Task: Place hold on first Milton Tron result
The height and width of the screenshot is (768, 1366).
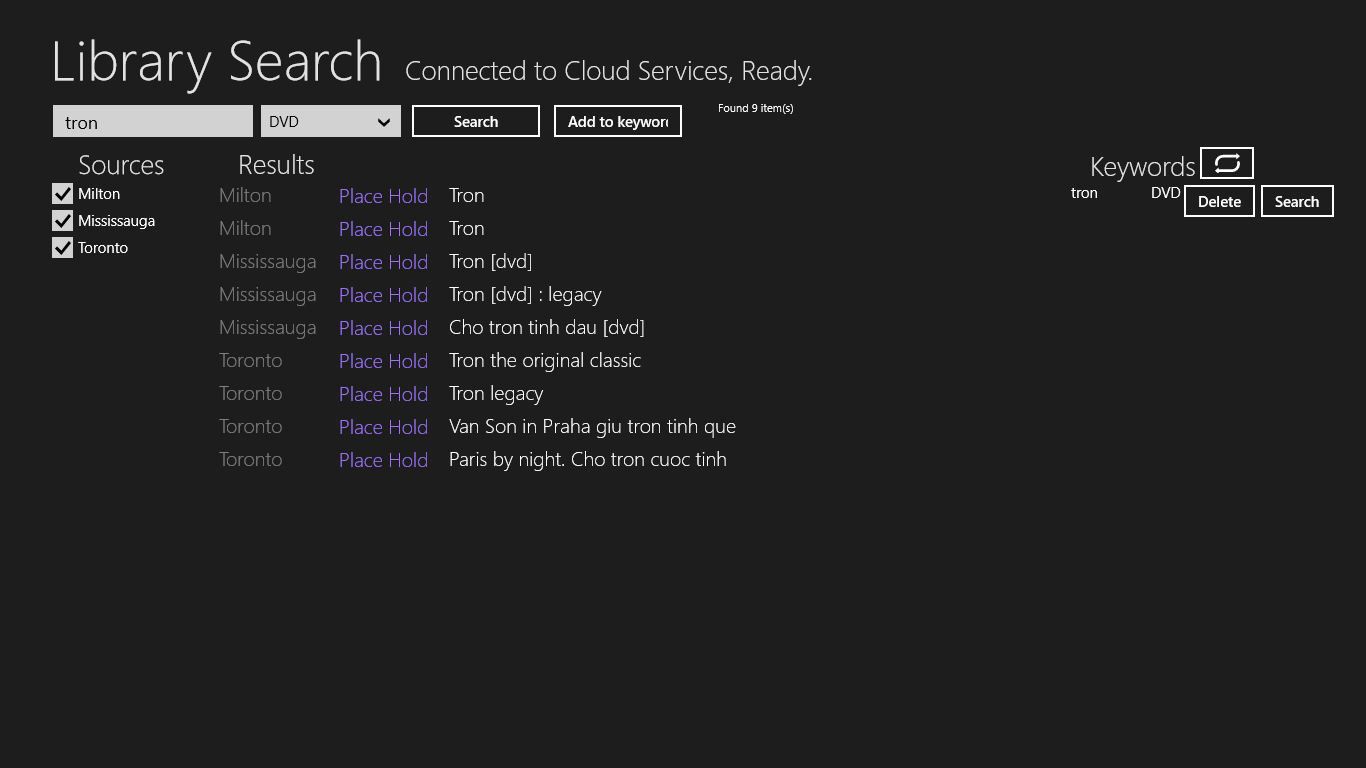Action: click(x=383, y=196)
